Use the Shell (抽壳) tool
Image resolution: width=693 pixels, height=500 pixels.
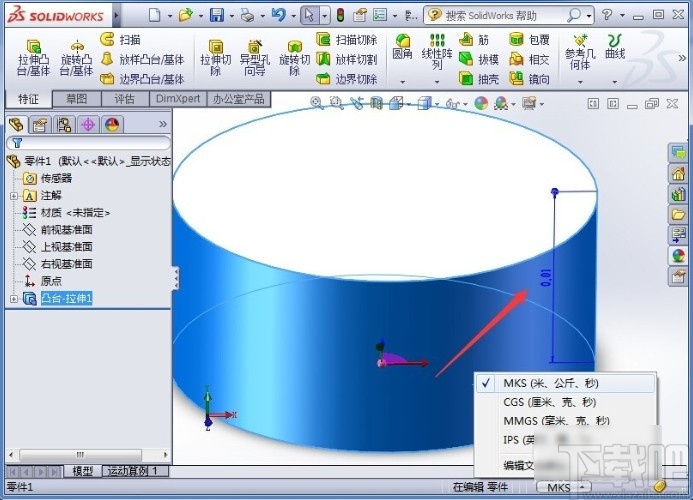479,79
